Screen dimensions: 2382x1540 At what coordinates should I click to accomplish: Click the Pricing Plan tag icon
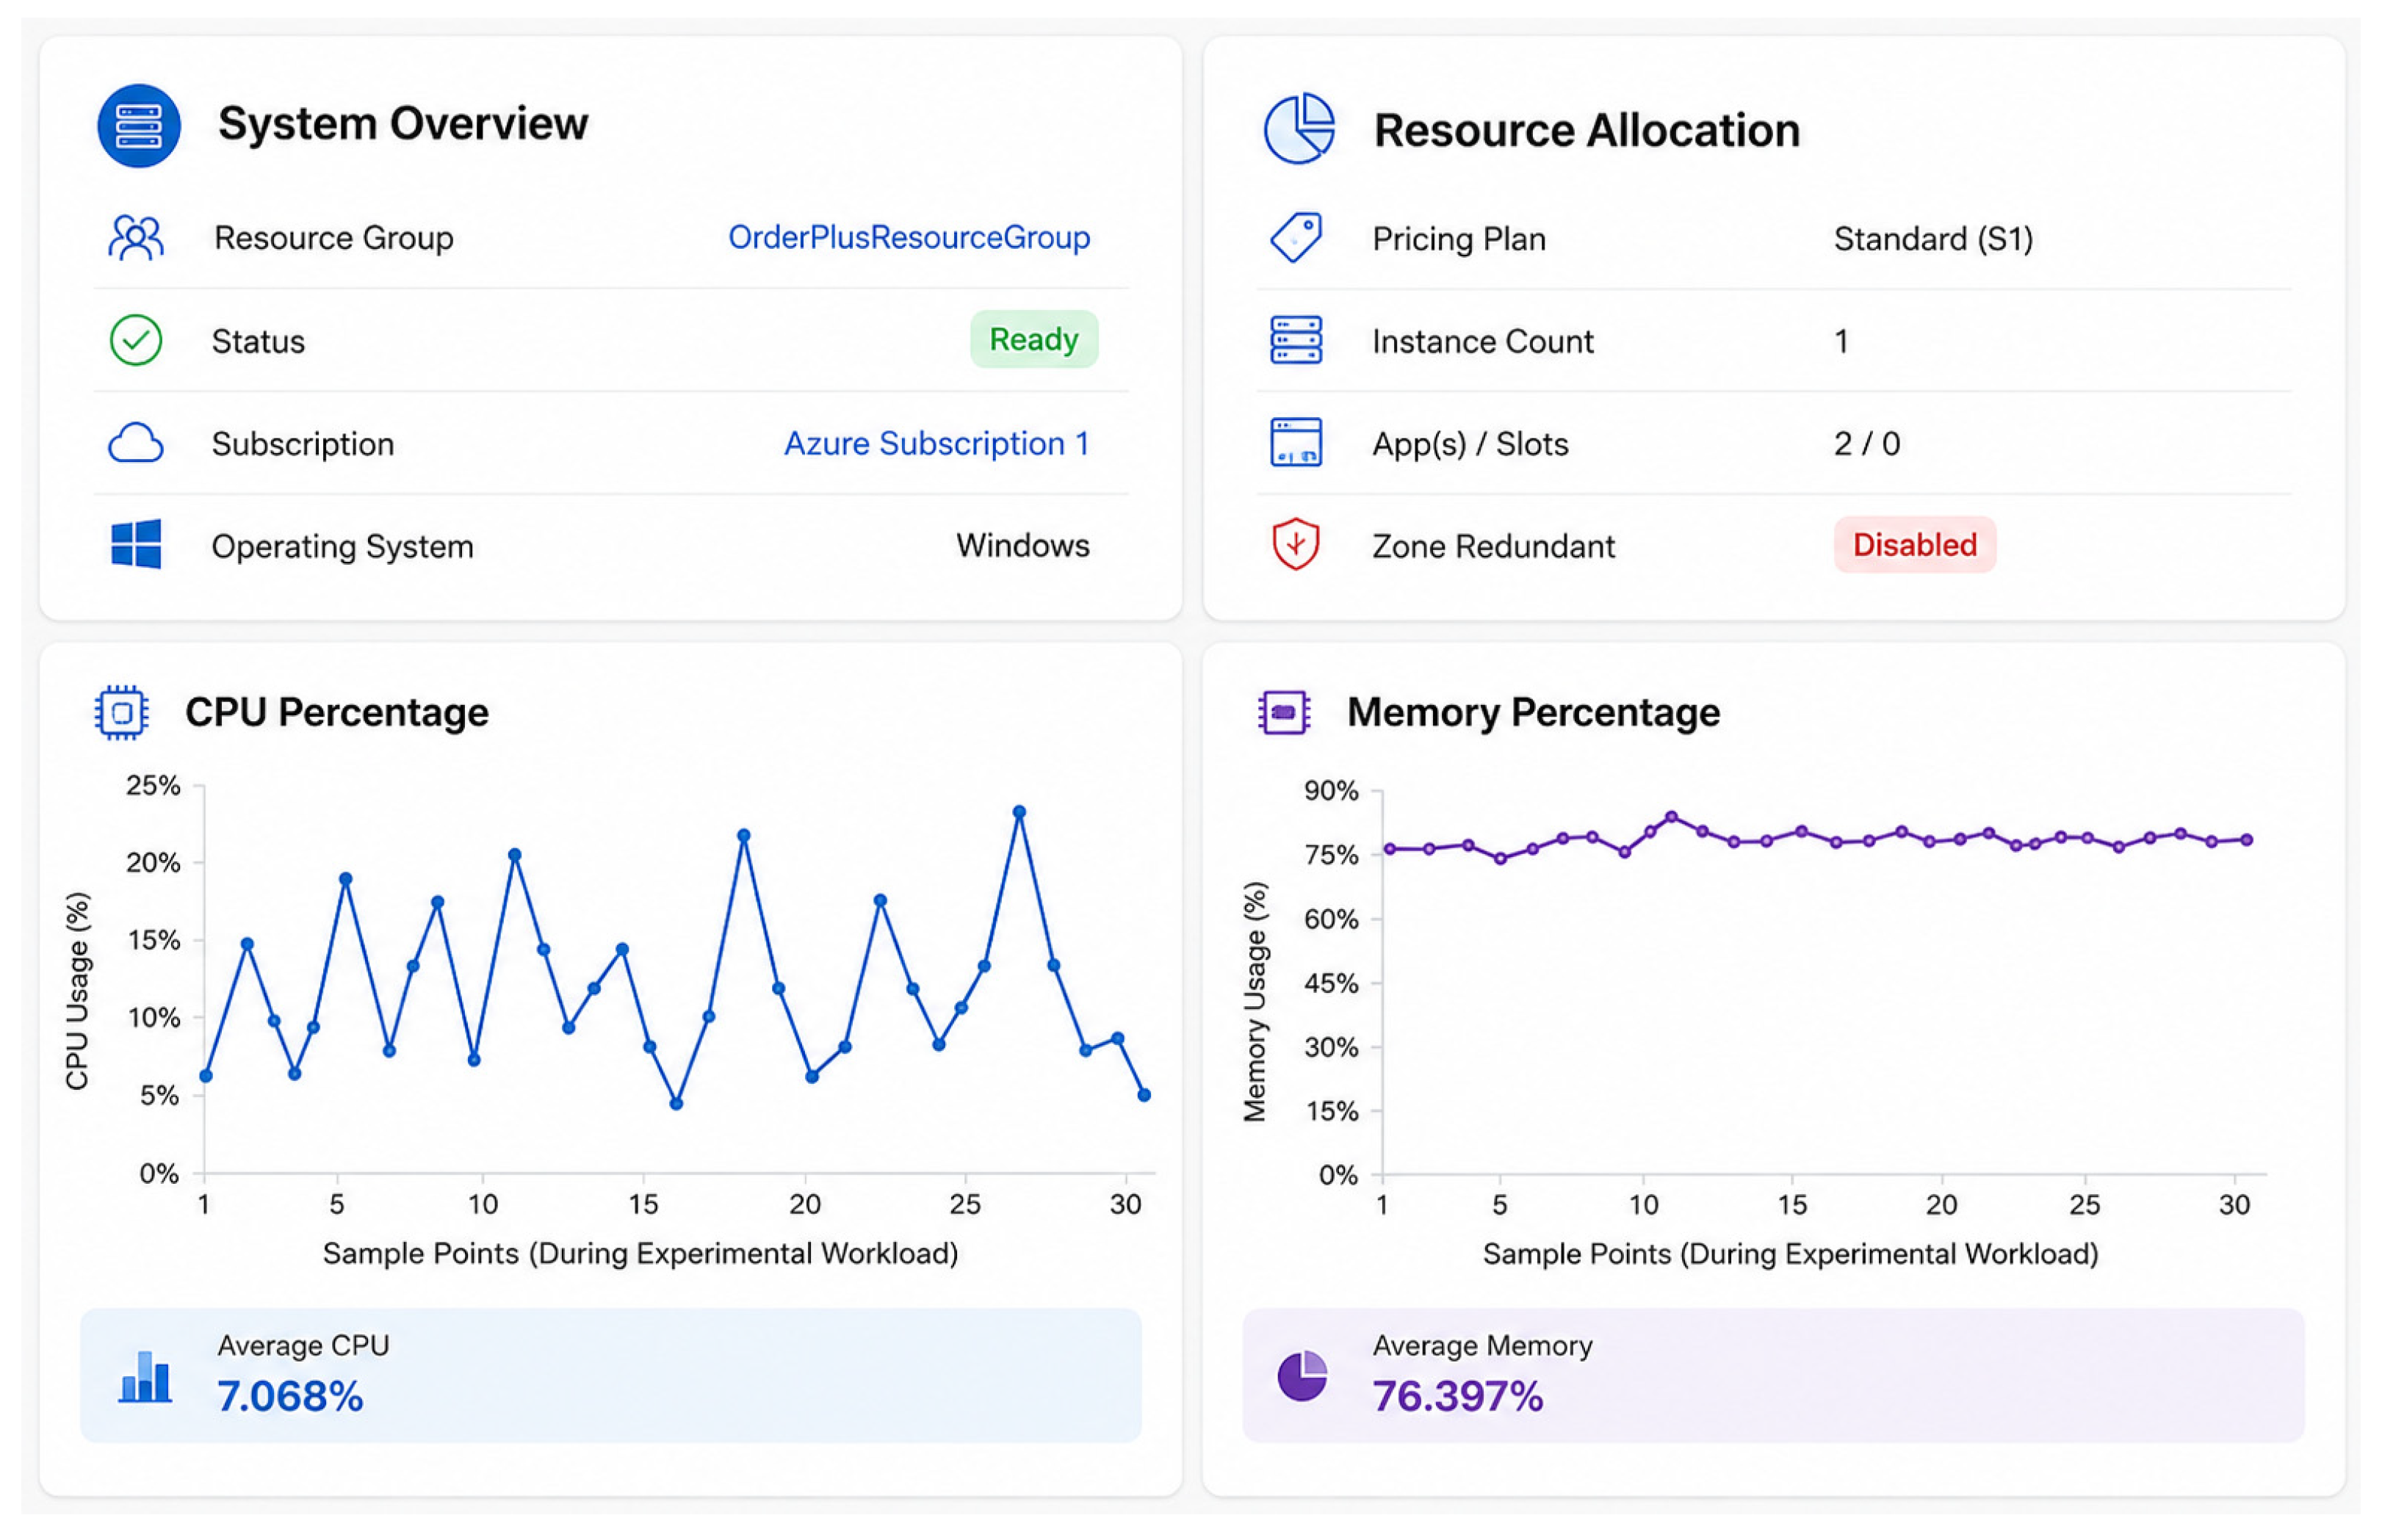(x=1296, y=238)
